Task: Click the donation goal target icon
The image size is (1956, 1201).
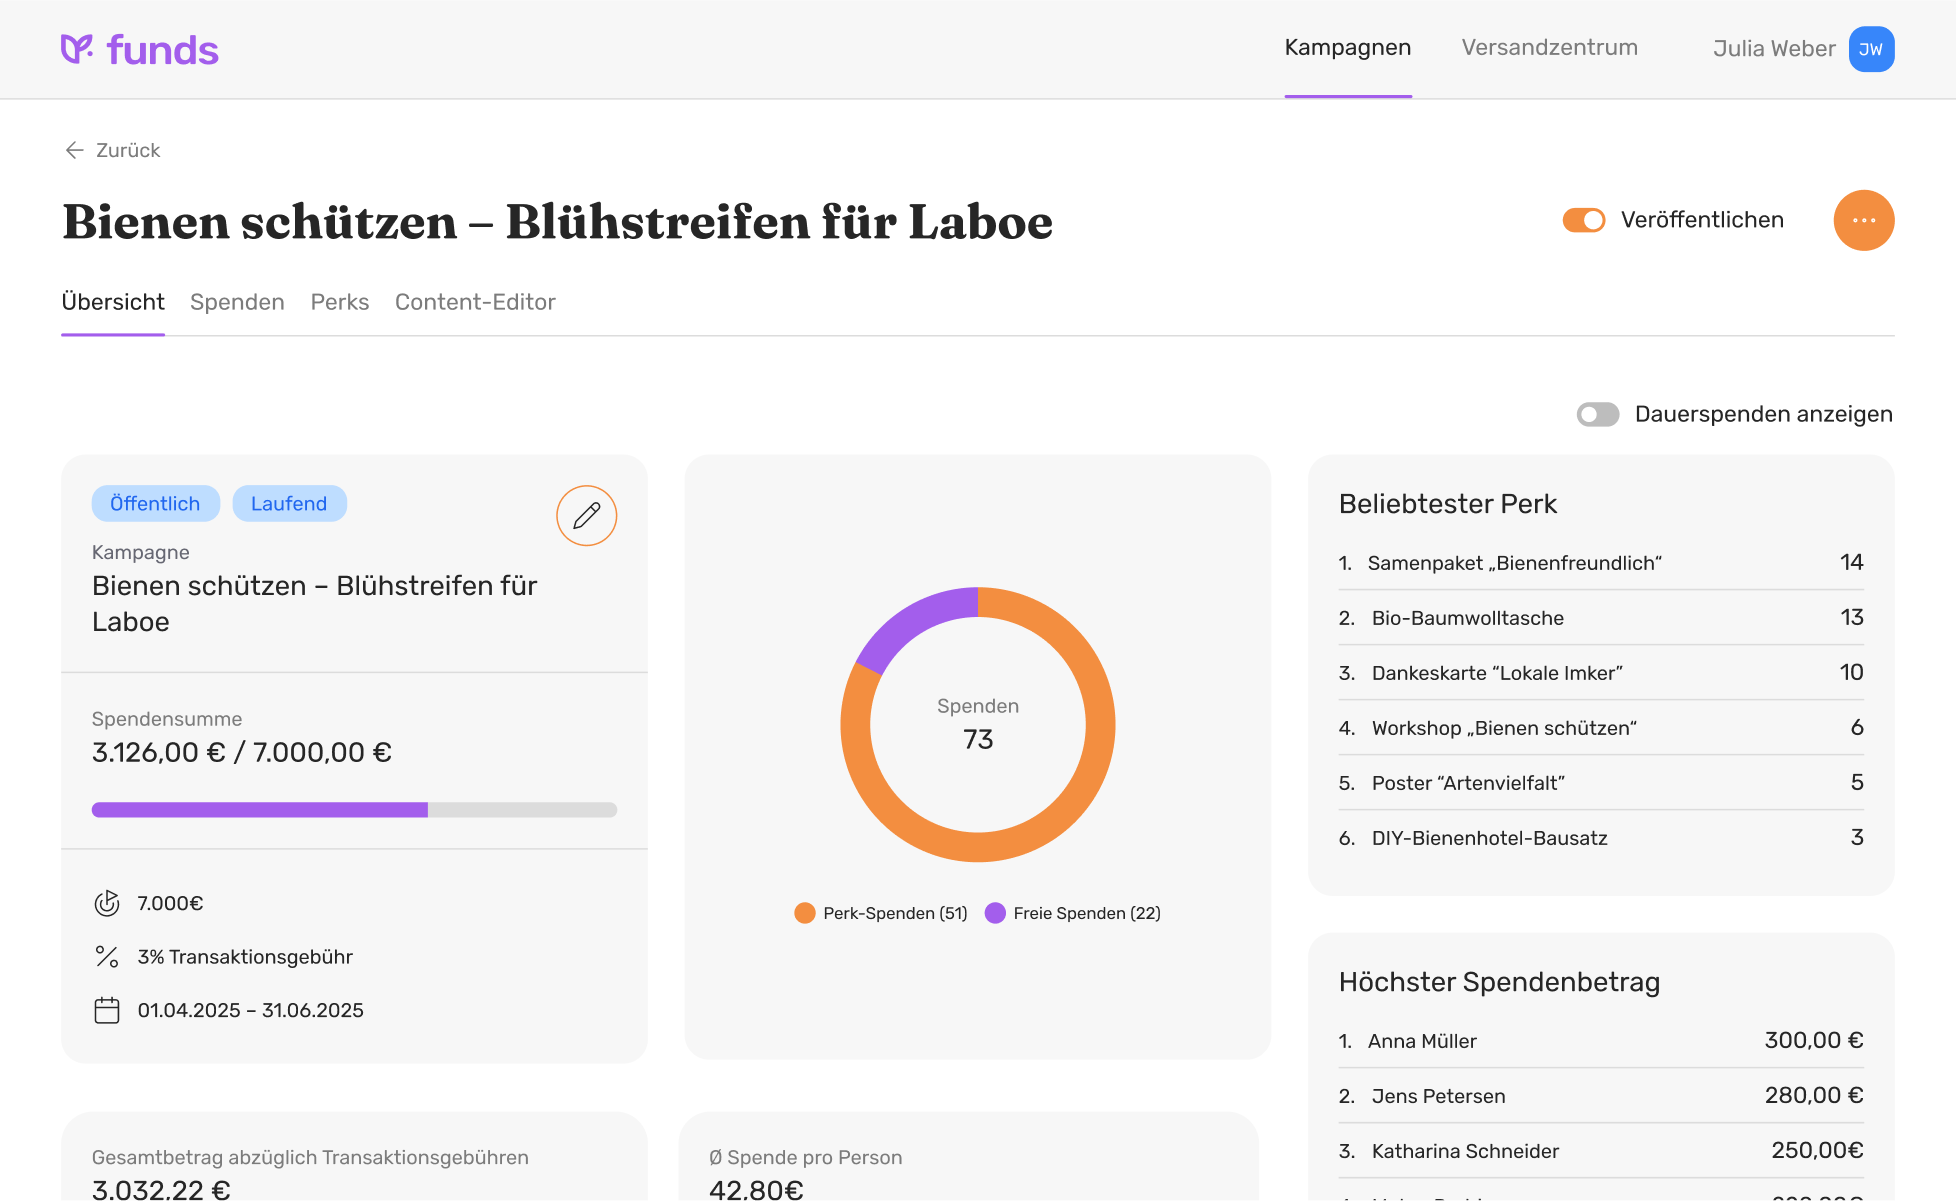Action: (x=107, y=903)
